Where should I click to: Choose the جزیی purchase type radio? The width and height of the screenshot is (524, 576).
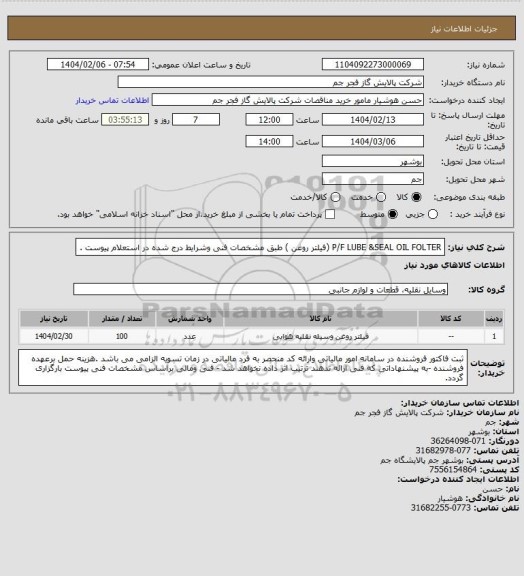(433, 214)
